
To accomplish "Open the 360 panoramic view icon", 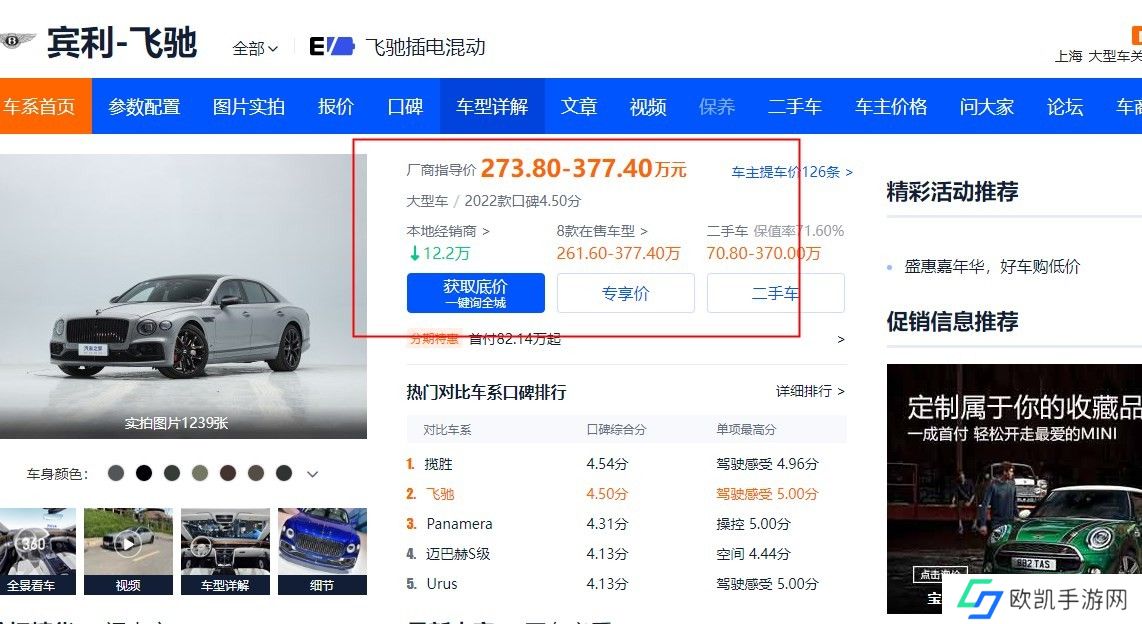I will click(x=34, y=541).
